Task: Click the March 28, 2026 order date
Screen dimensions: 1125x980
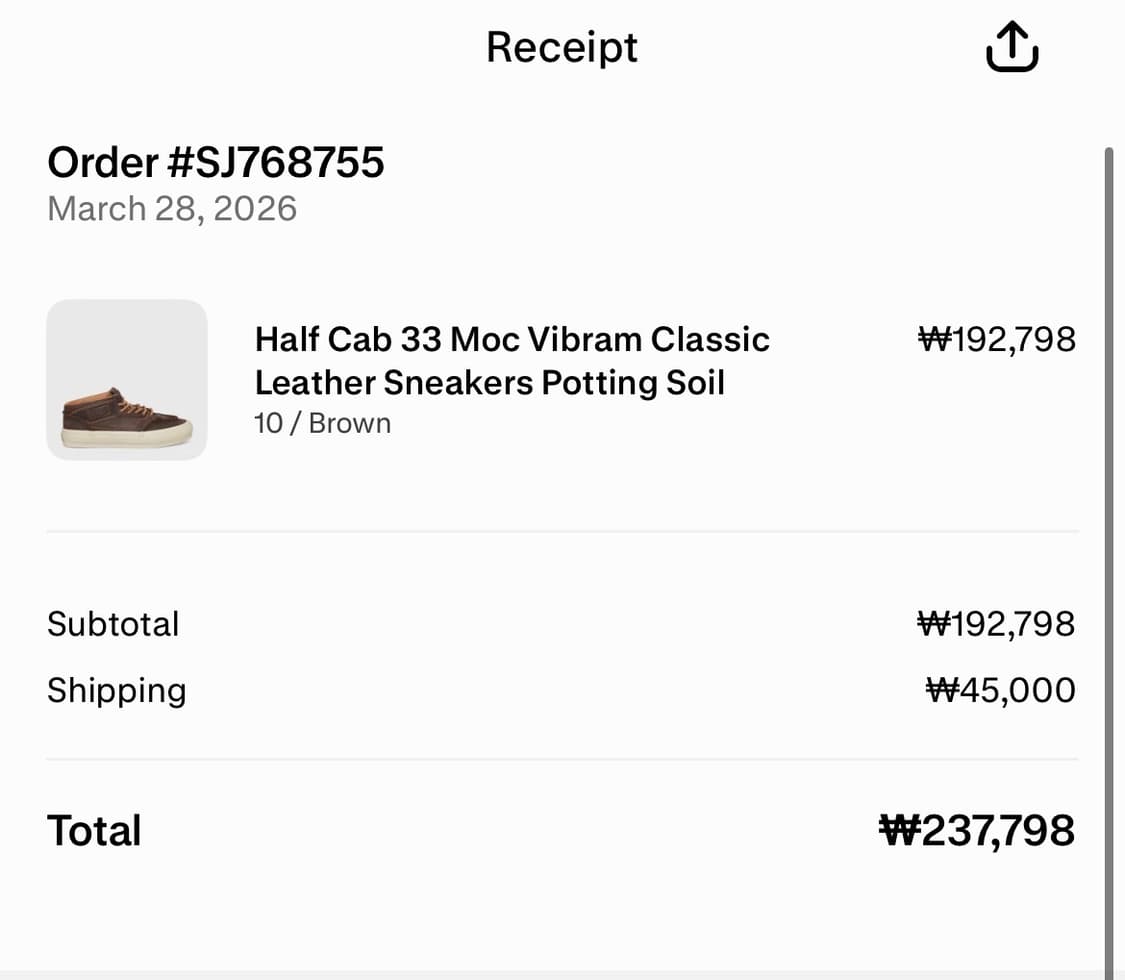Action: 172,208
